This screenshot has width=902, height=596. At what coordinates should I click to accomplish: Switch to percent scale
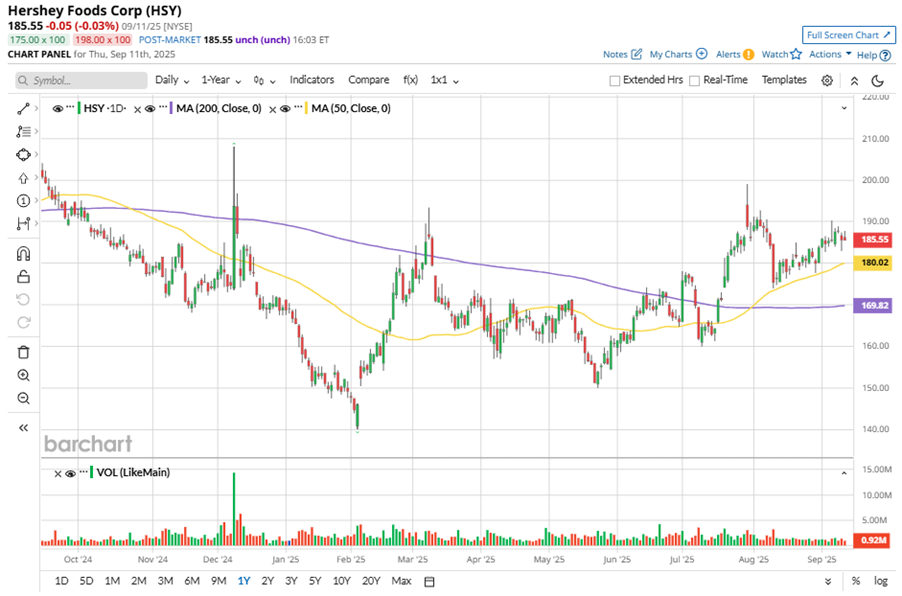coord(856,581)
